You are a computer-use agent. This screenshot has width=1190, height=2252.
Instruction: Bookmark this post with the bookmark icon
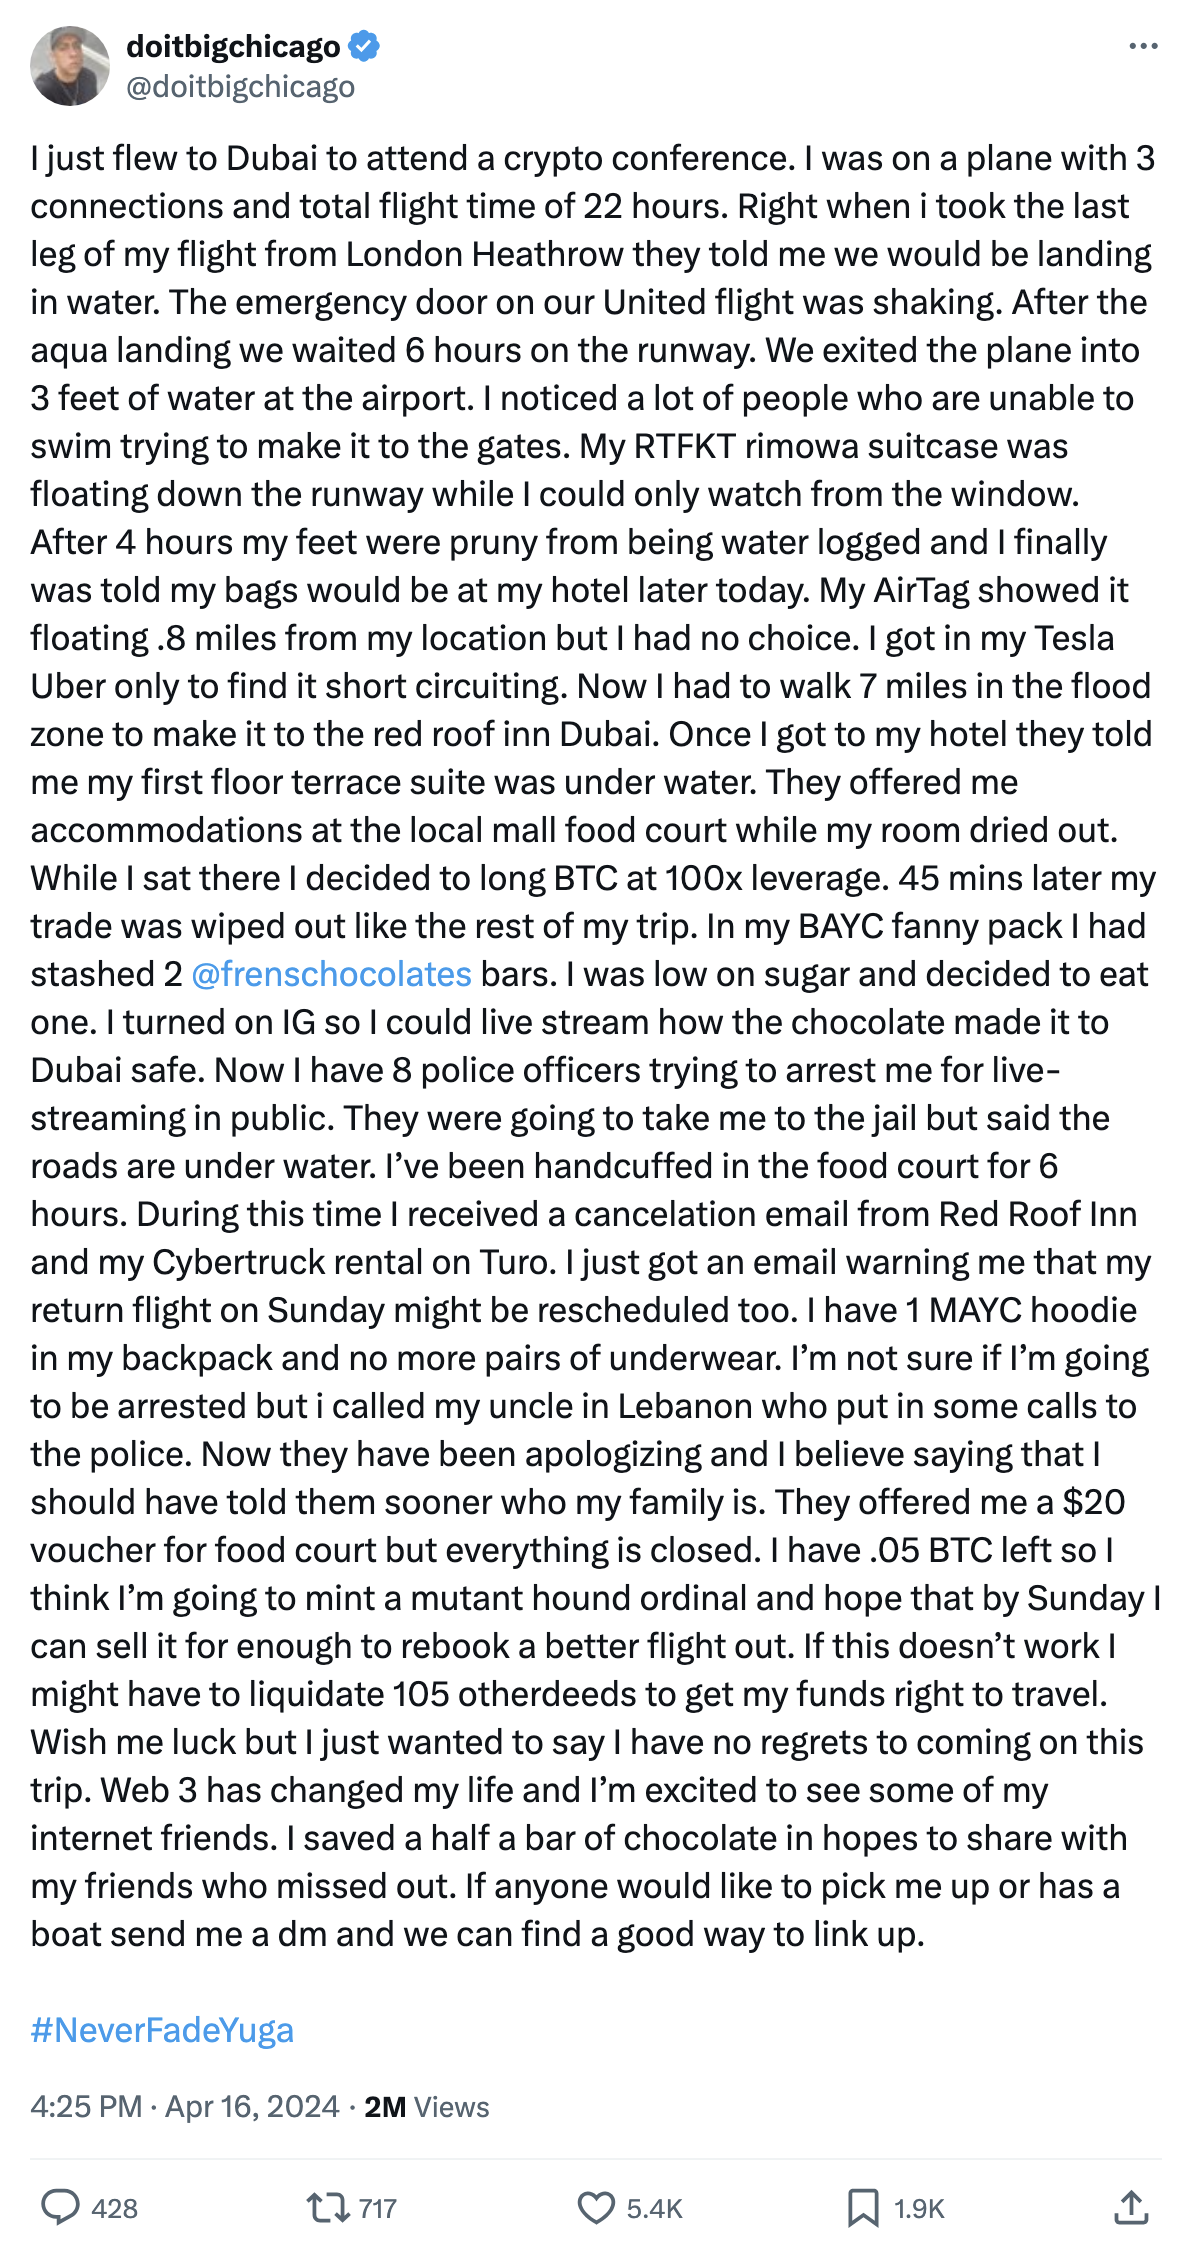862,2207
